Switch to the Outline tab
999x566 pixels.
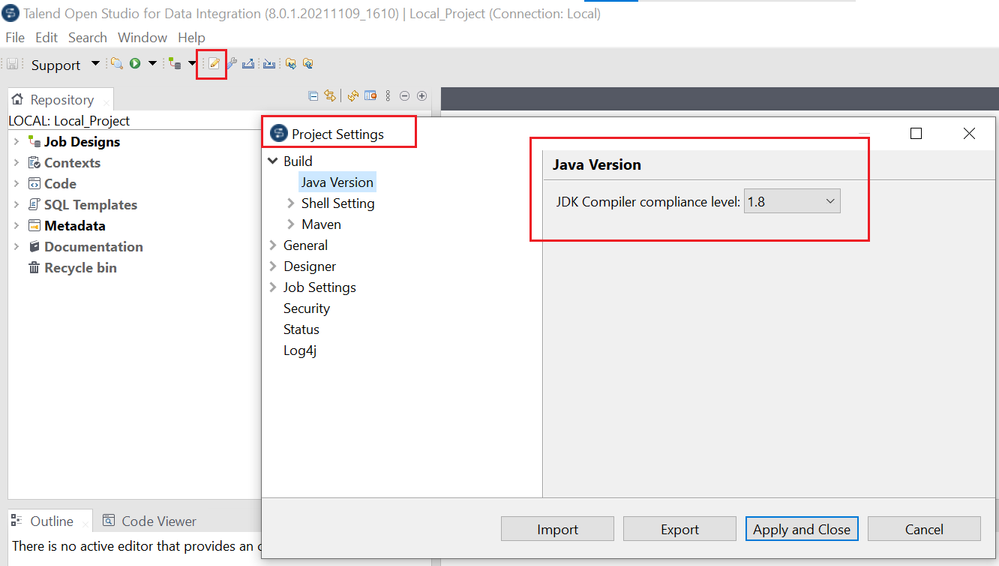click(x=51, y=521)
